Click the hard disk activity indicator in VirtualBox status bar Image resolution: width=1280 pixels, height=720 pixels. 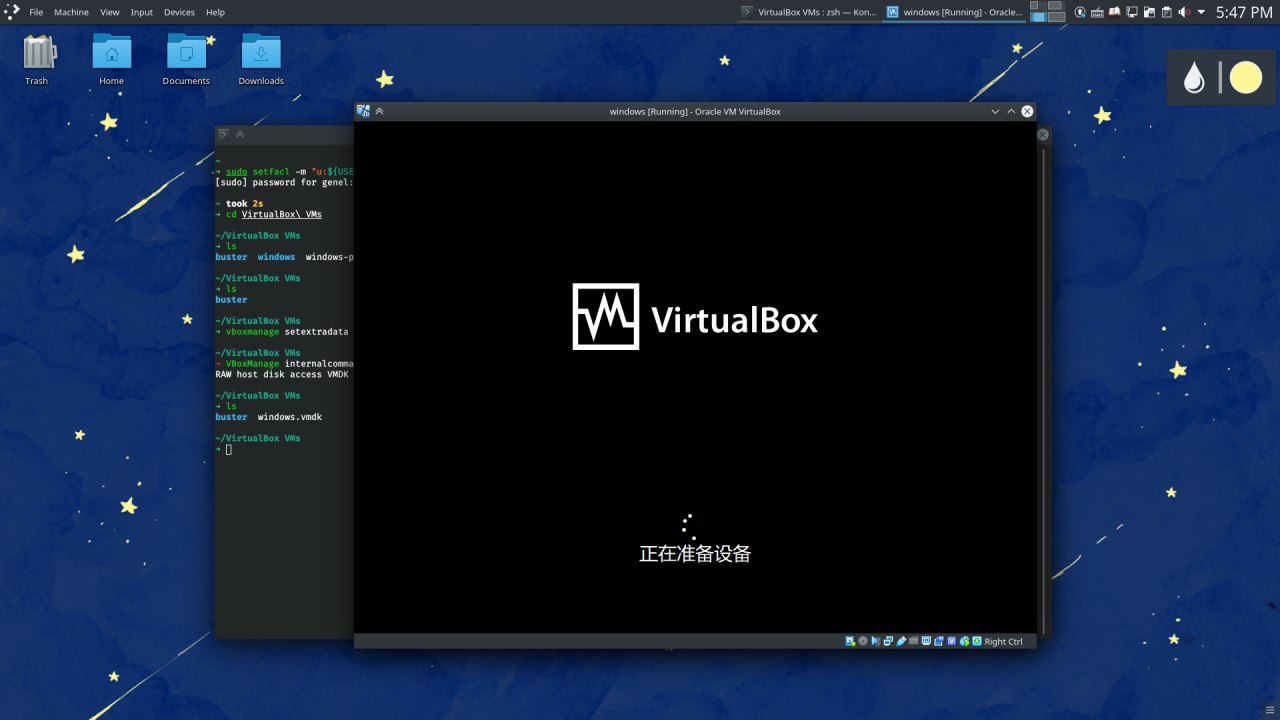tap(850, 641)
